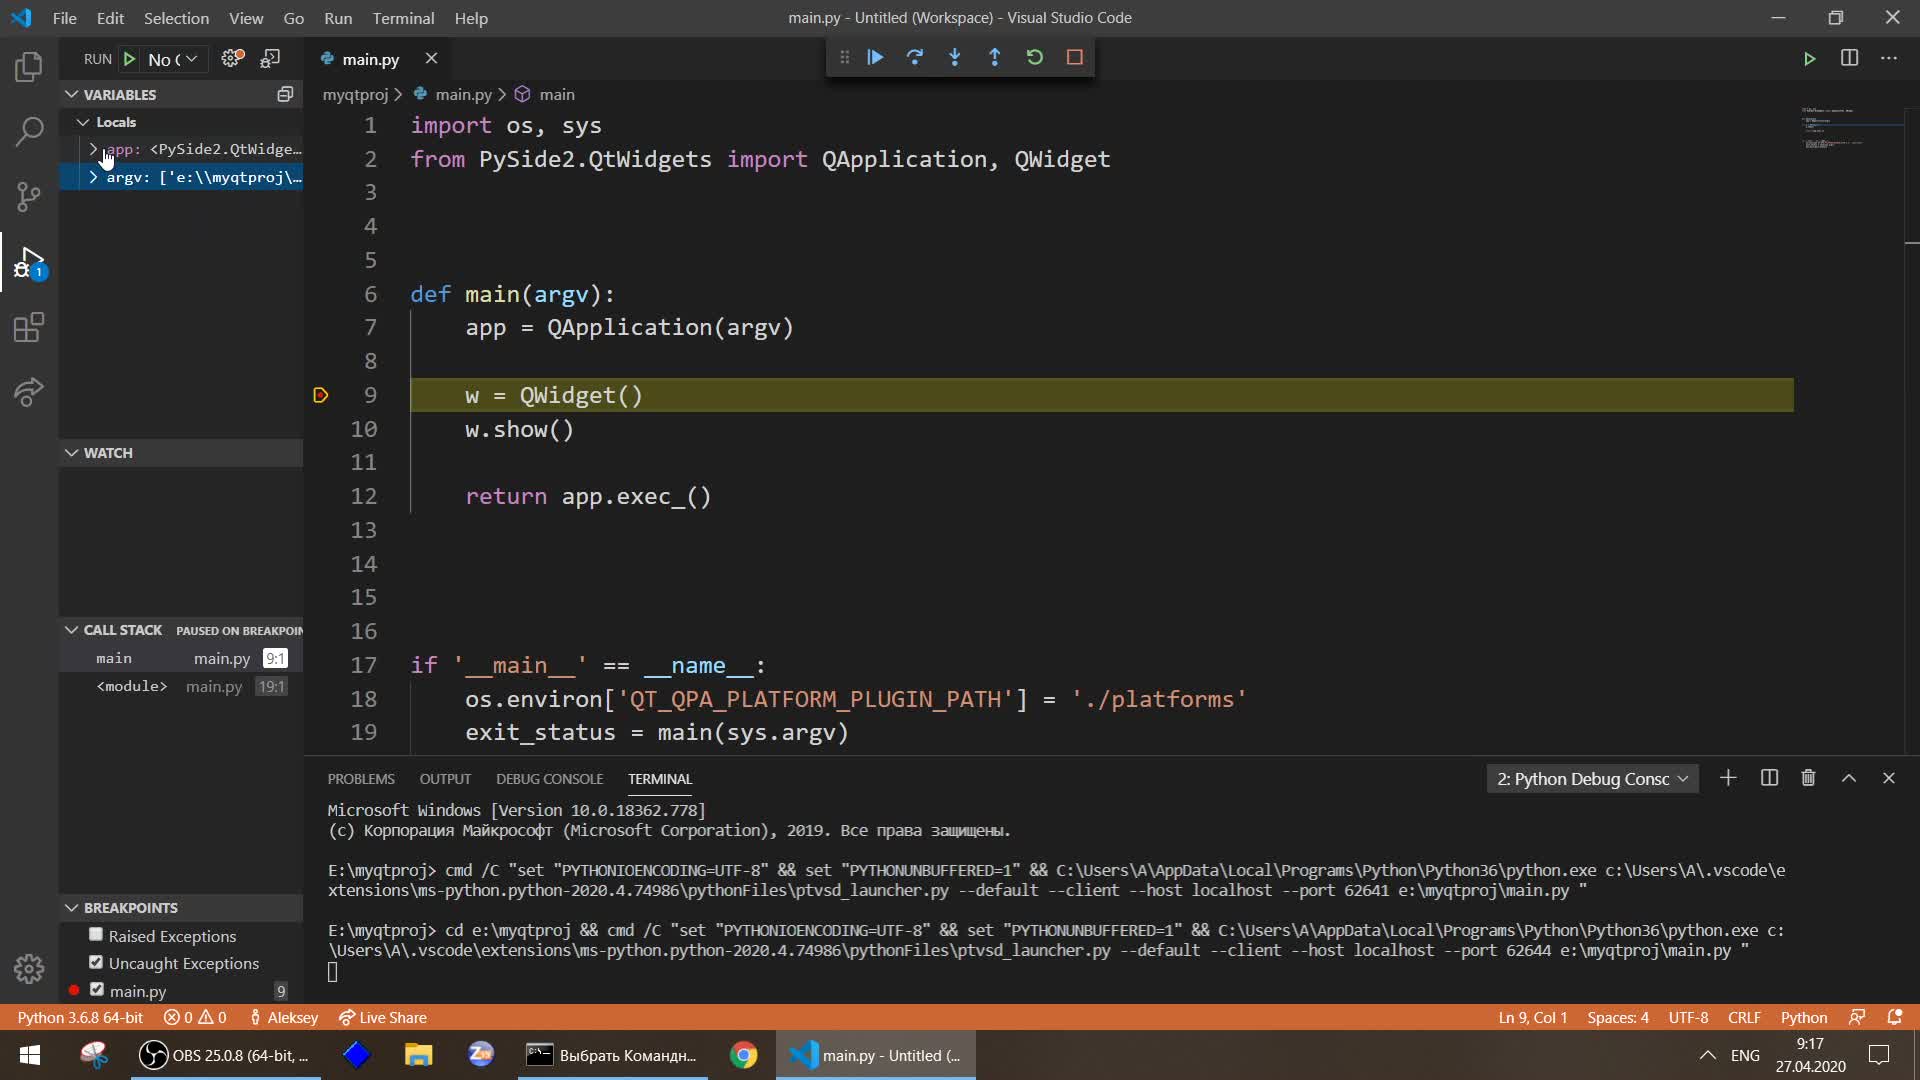Collapse the BREAKPOINTS section
Viewport: 1920px width, 1080px height.
point(180,907)
